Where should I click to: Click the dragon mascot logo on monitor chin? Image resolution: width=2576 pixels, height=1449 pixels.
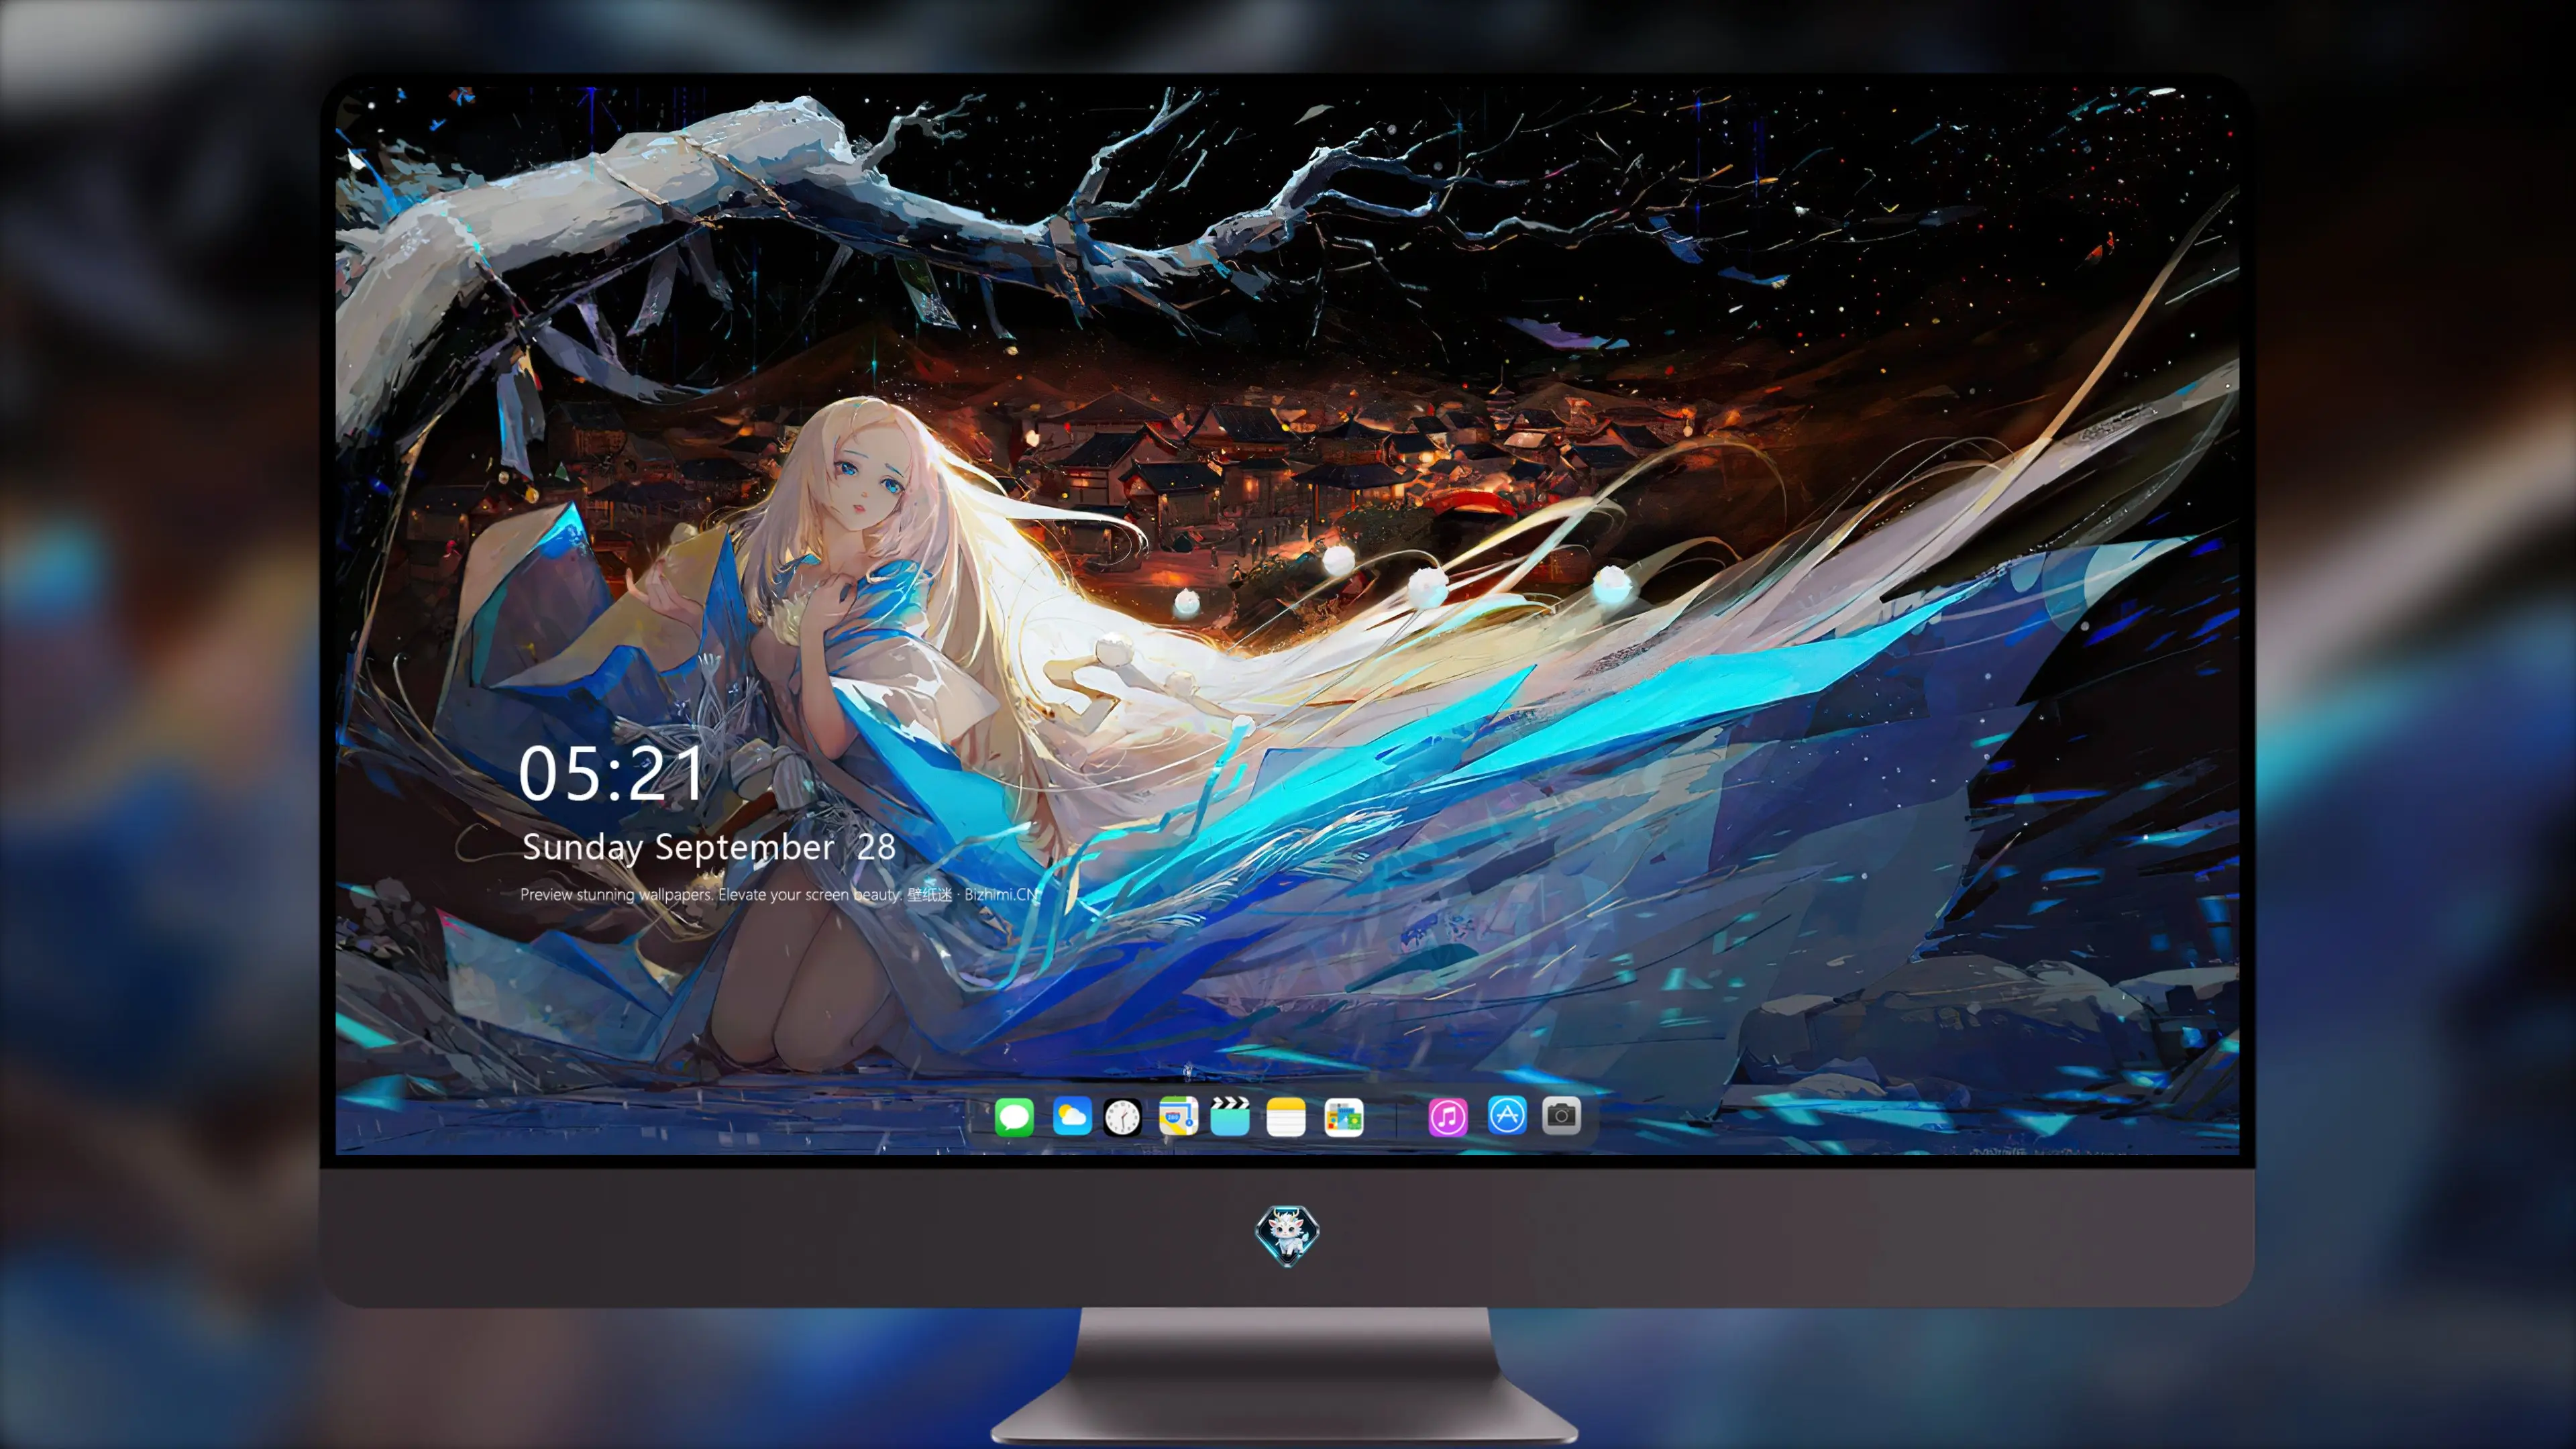(1287, 1235)
